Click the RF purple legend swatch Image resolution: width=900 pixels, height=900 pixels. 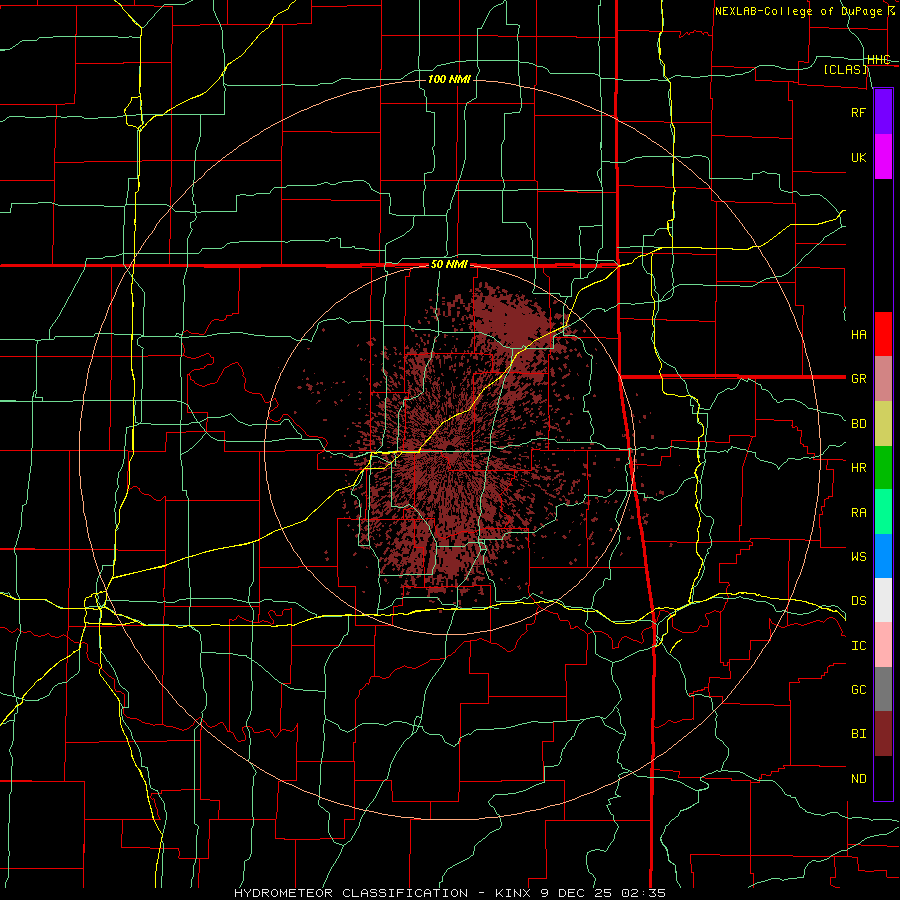coord(883,112)
